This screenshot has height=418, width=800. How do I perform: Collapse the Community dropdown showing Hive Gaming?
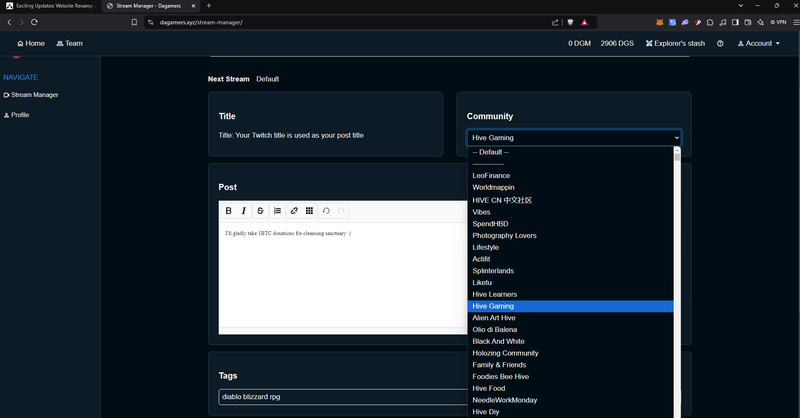click(x=574, y=138)
